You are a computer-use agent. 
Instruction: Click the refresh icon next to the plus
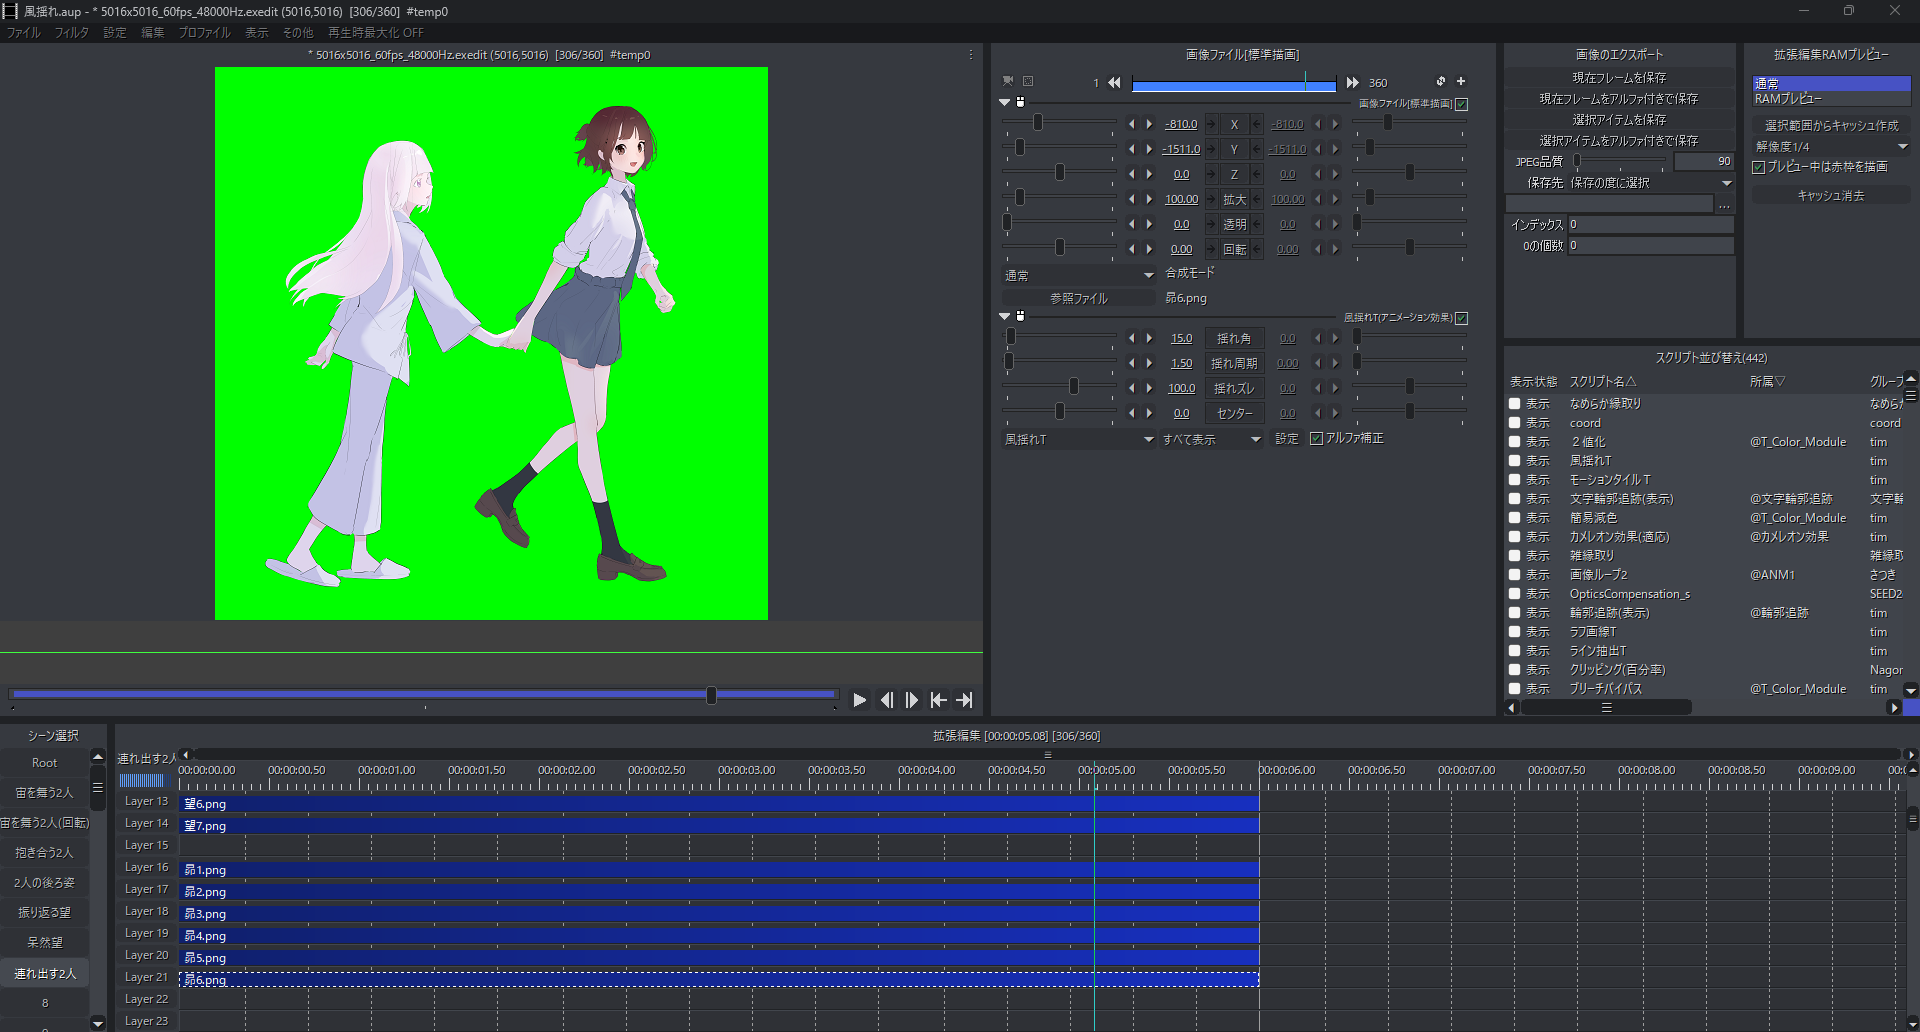pyautogui.click(x=1440, y=81)
